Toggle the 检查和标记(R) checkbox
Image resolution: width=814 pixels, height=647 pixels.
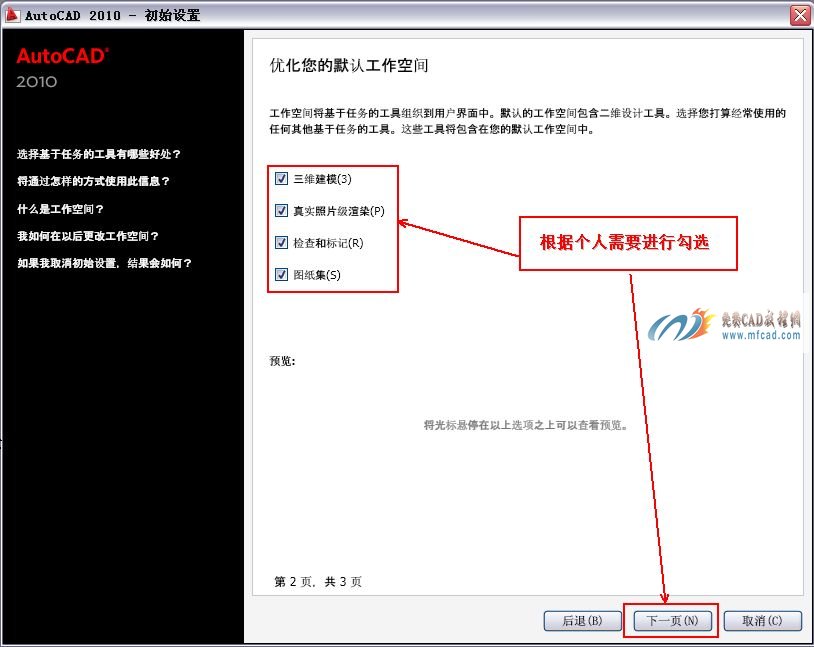(281, 242)
